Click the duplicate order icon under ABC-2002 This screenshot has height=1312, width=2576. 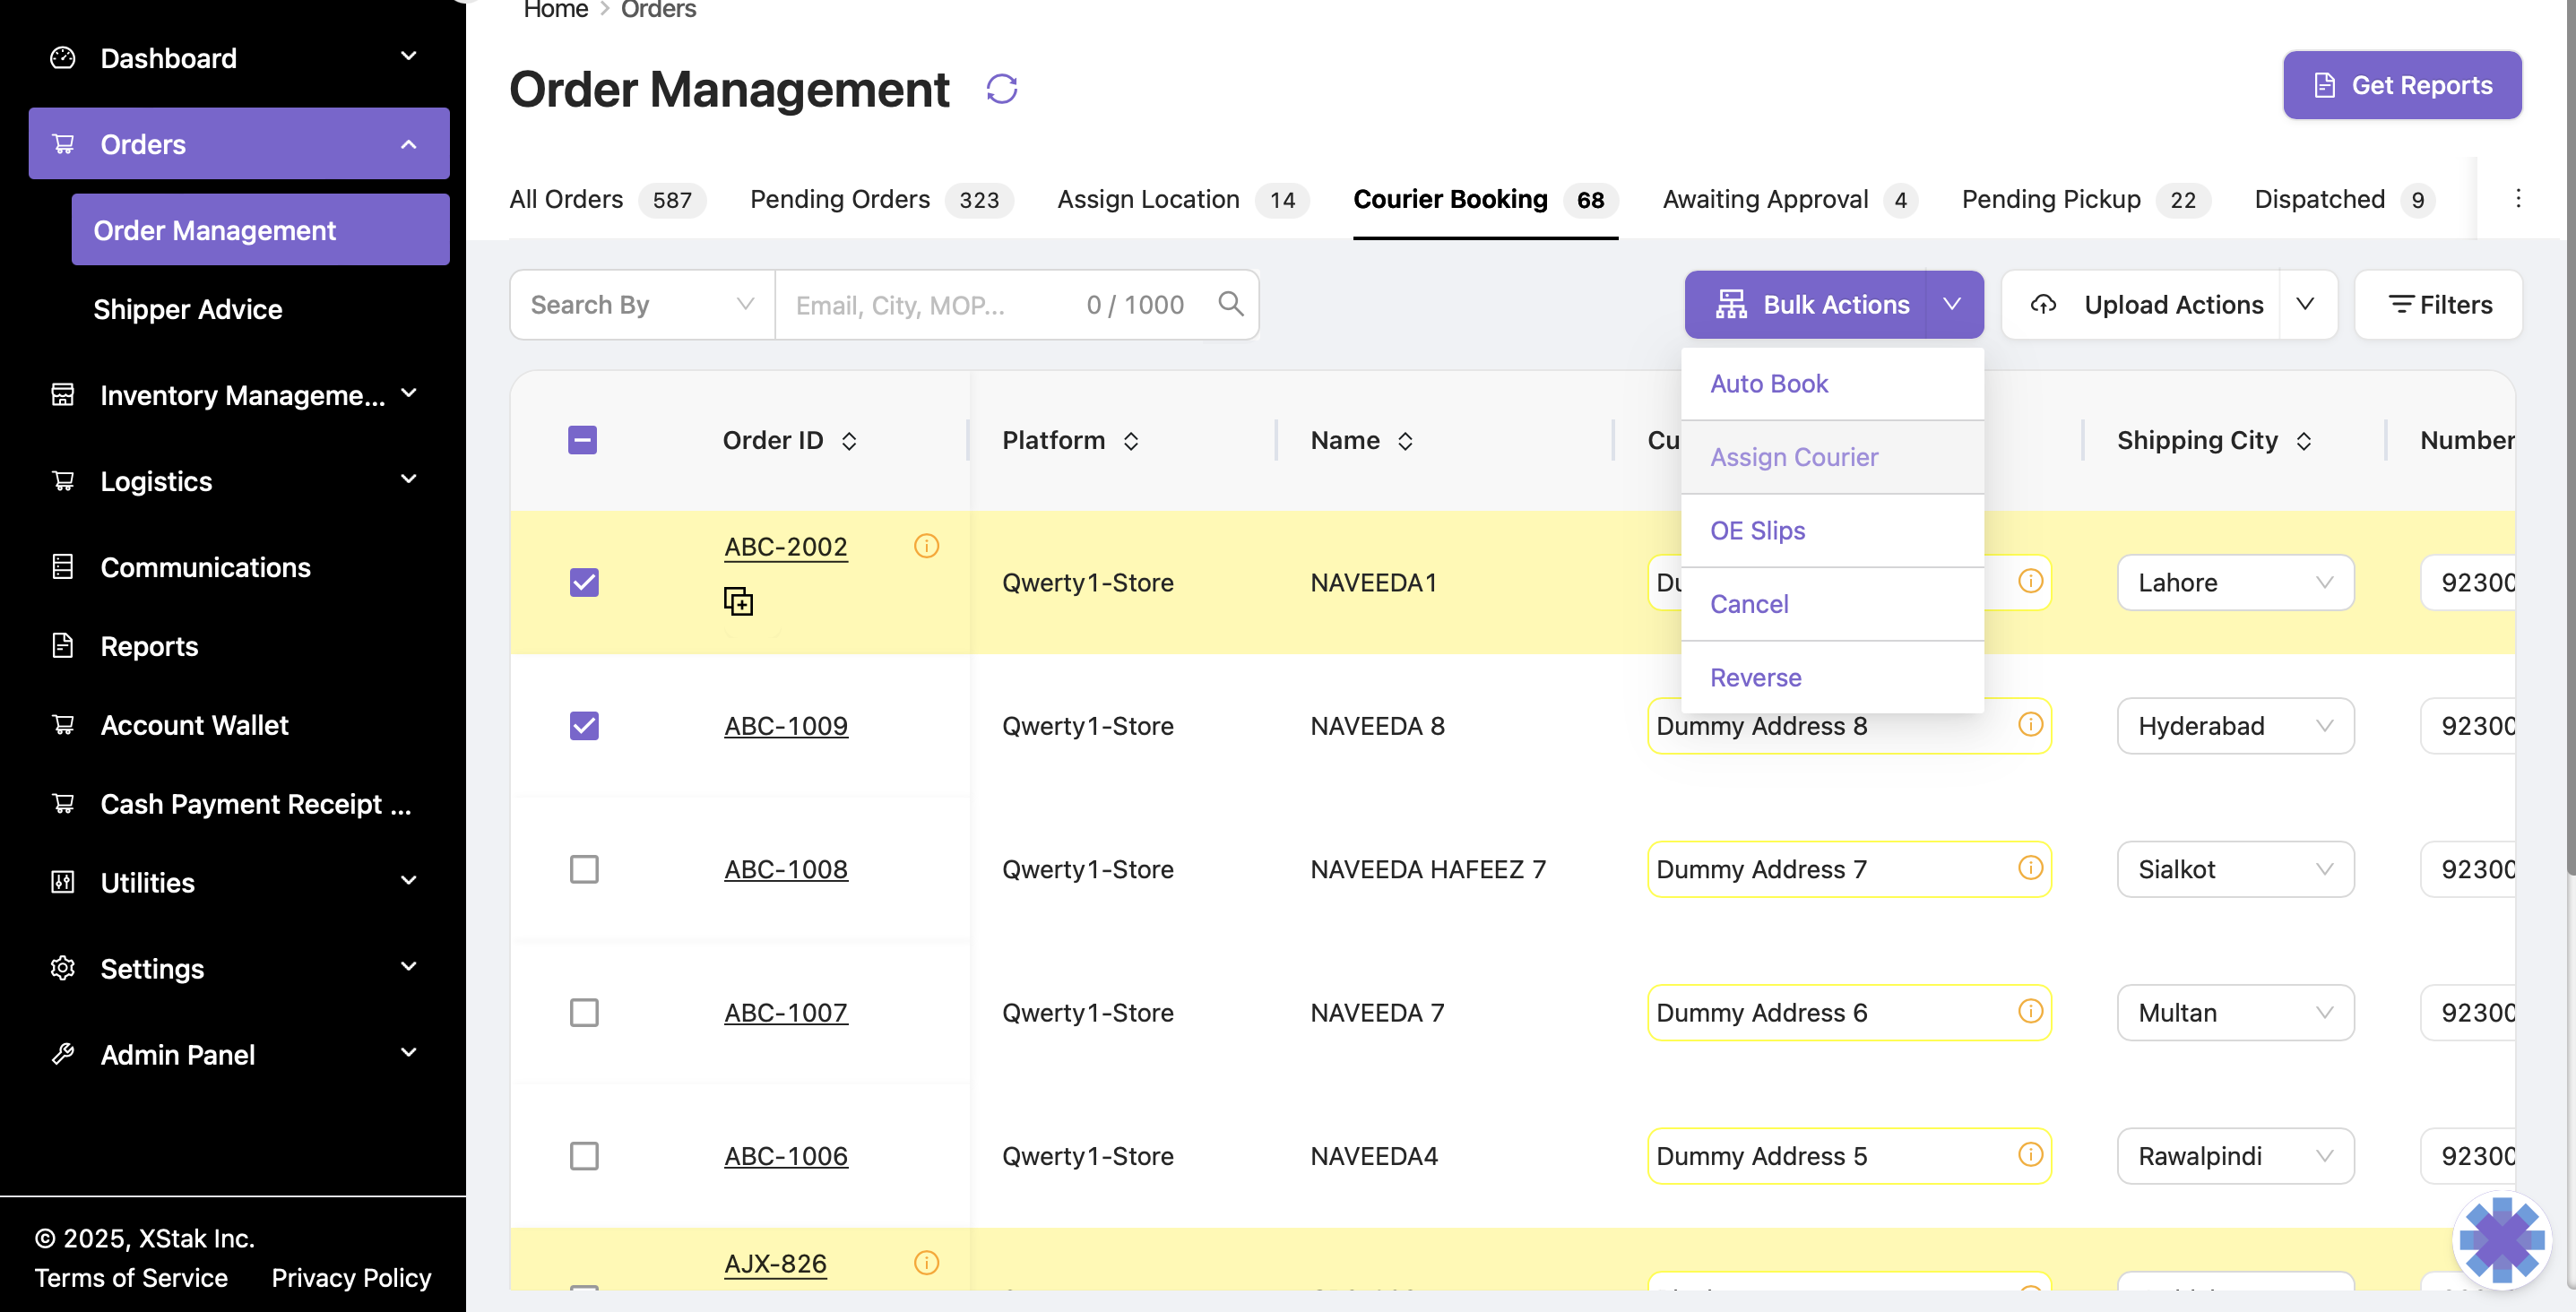pyautogui.click(x=738, y=601)
